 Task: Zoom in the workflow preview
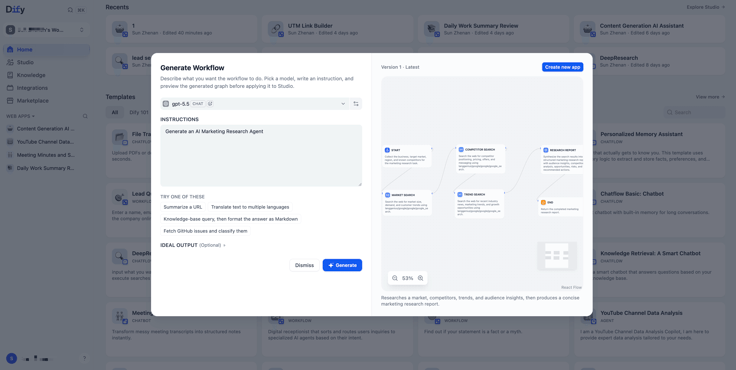click(421, 278)
